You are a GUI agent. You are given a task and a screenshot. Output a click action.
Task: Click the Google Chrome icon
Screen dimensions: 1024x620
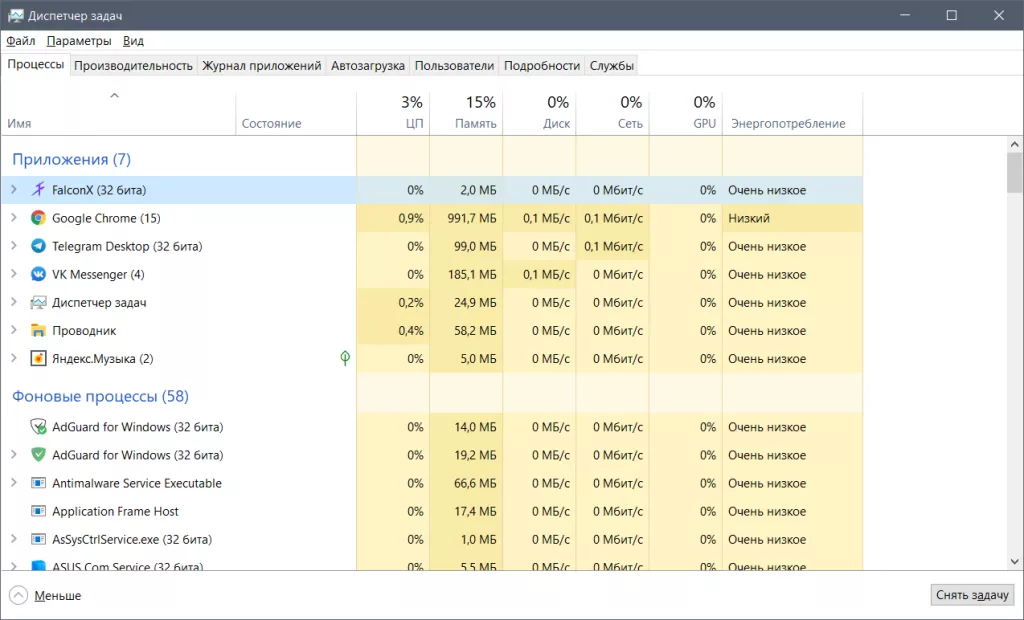(x=38, y=218)
